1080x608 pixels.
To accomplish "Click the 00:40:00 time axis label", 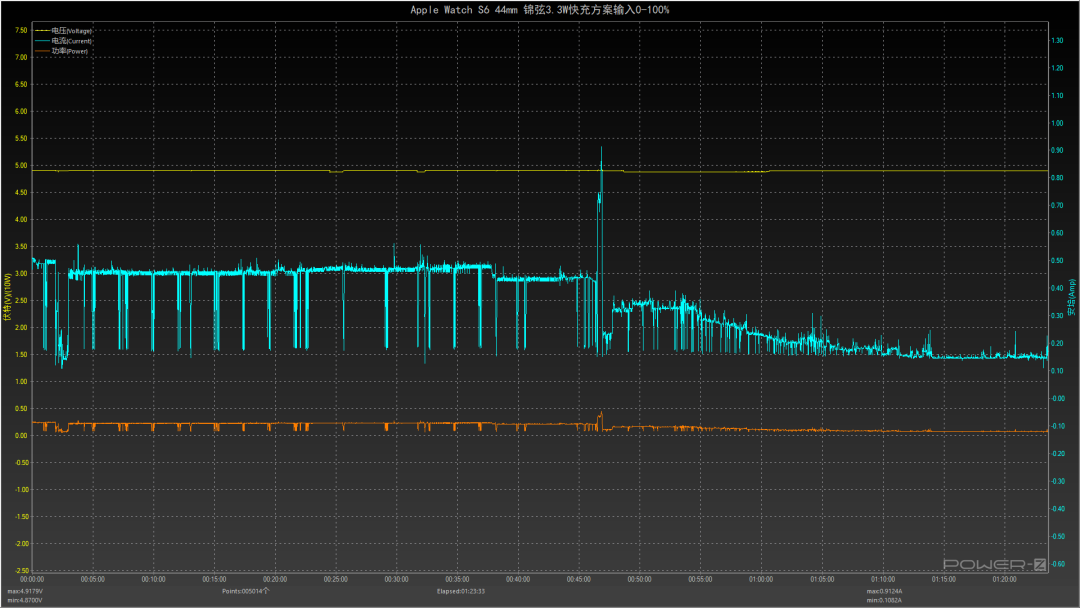I will 518,580.
